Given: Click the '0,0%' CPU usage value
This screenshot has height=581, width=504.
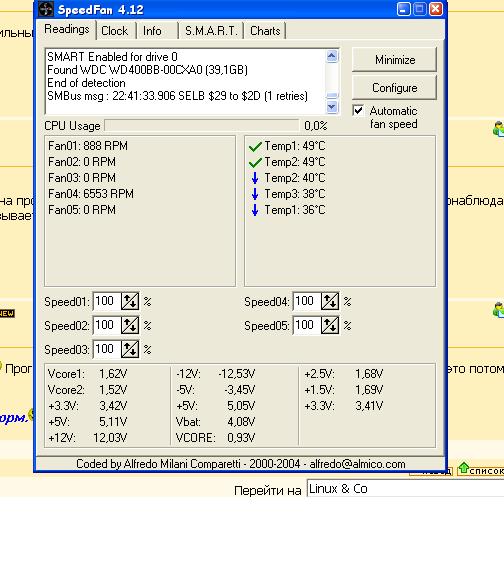Looking at the screenshot, I should point(316,126).
